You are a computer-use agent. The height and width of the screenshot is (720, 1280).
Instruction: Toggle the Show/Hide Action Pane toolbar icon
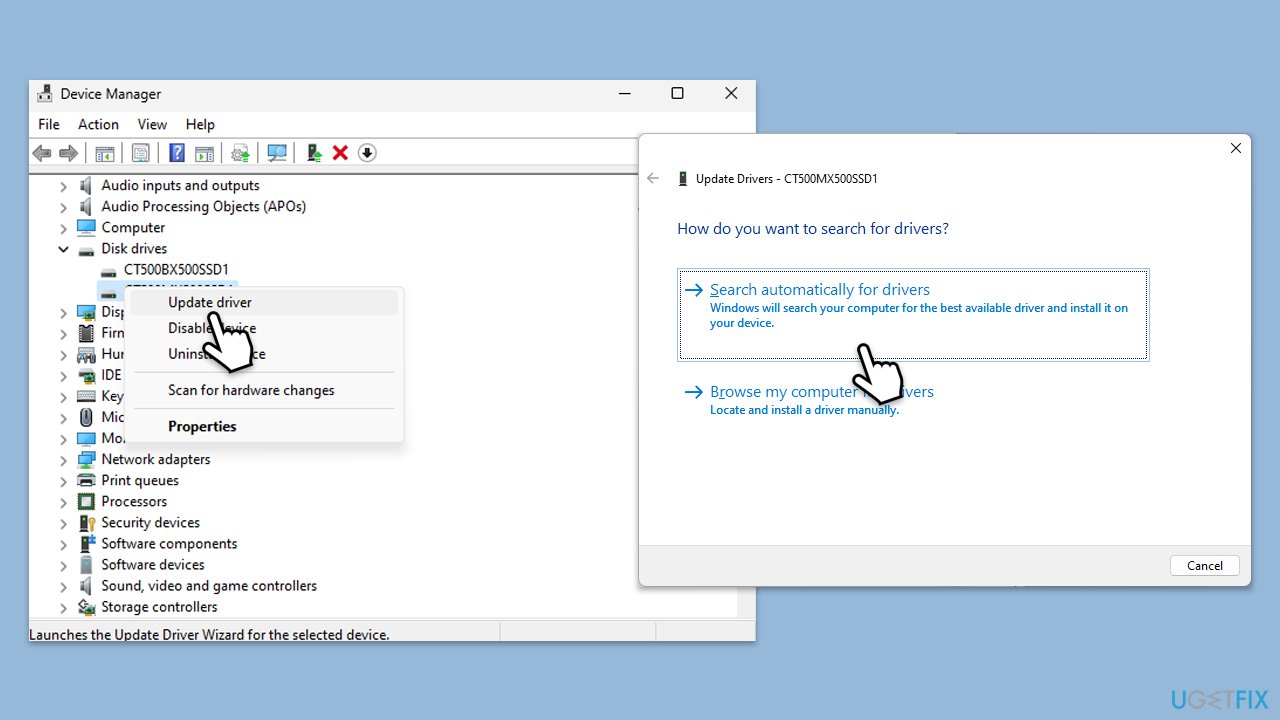(x=204, y=153)
